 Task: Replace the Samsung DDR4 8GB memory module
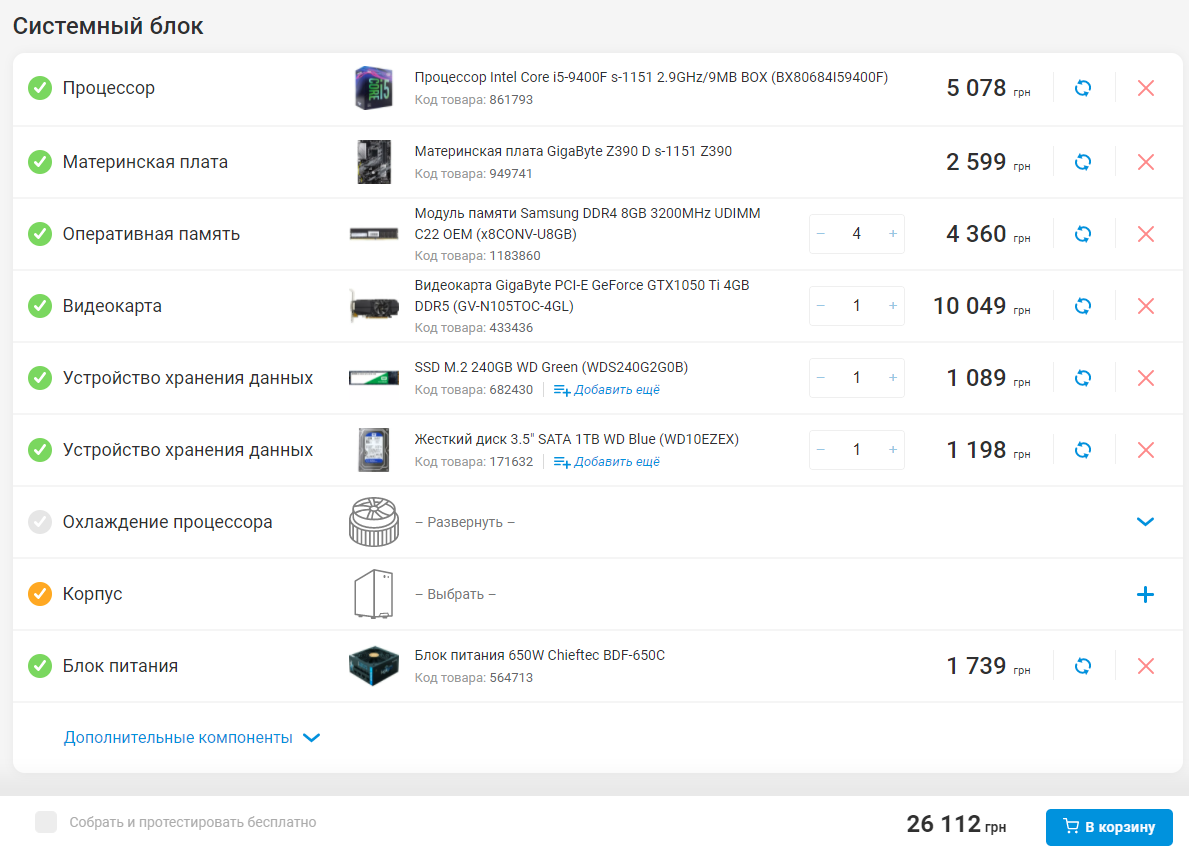[1083, 234]
